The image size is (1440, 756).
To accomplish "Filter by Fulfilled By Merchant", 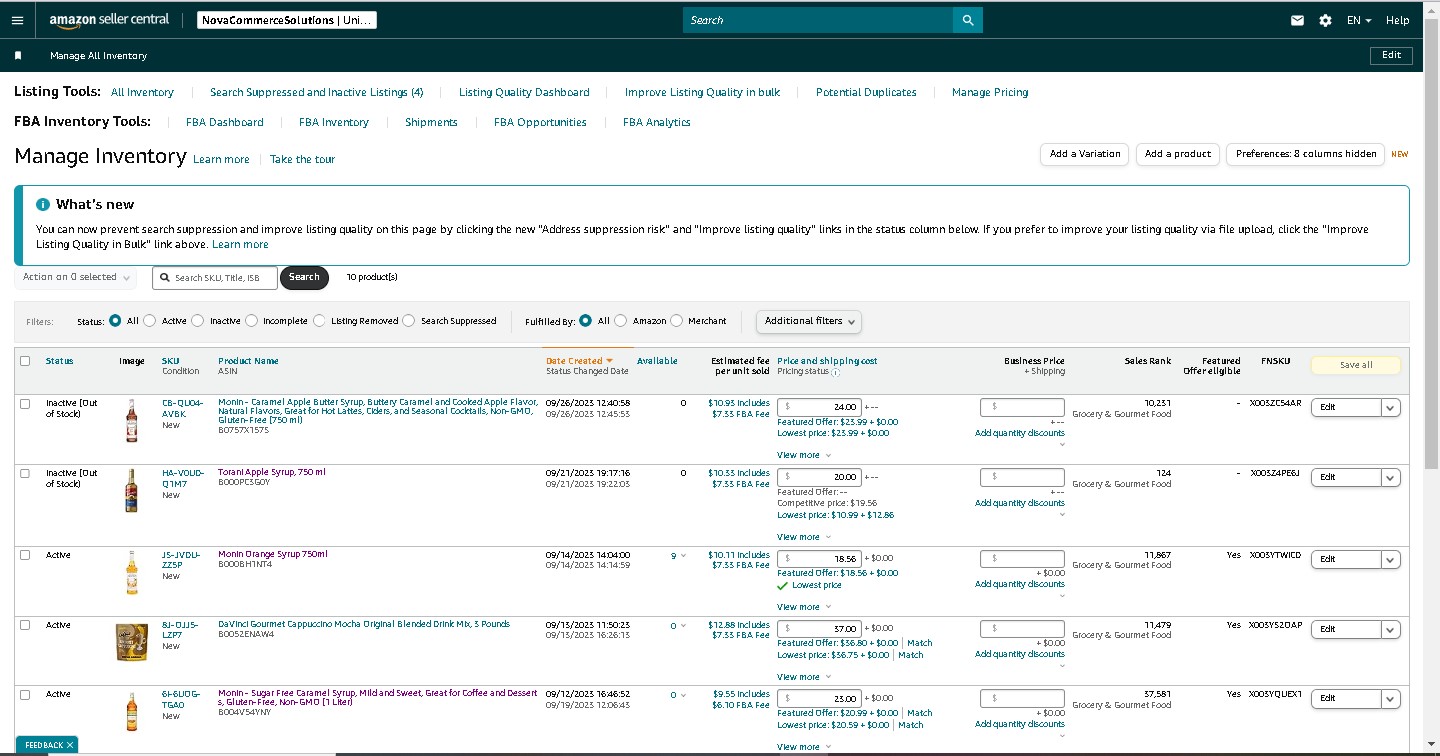I will tap(677, 321).
